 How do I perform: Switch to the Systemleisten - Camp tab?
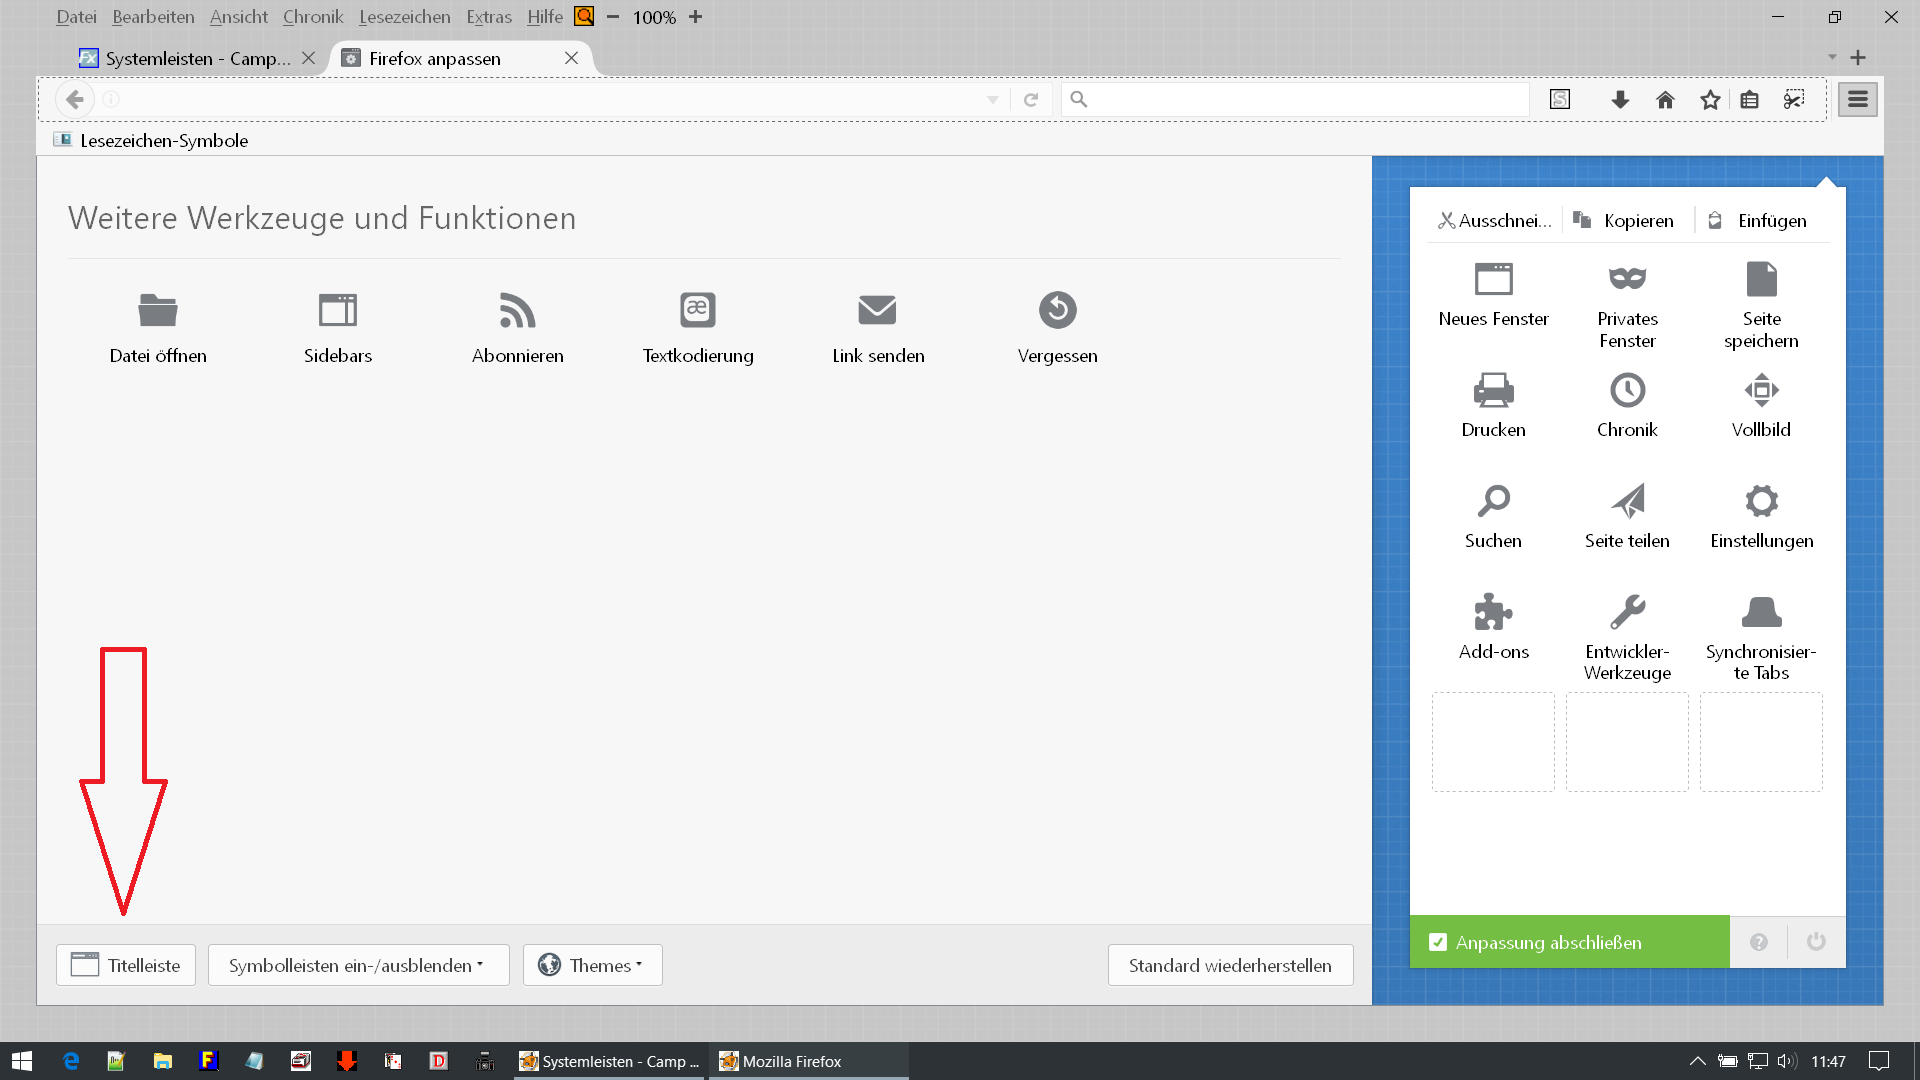[x=197, y=58]
